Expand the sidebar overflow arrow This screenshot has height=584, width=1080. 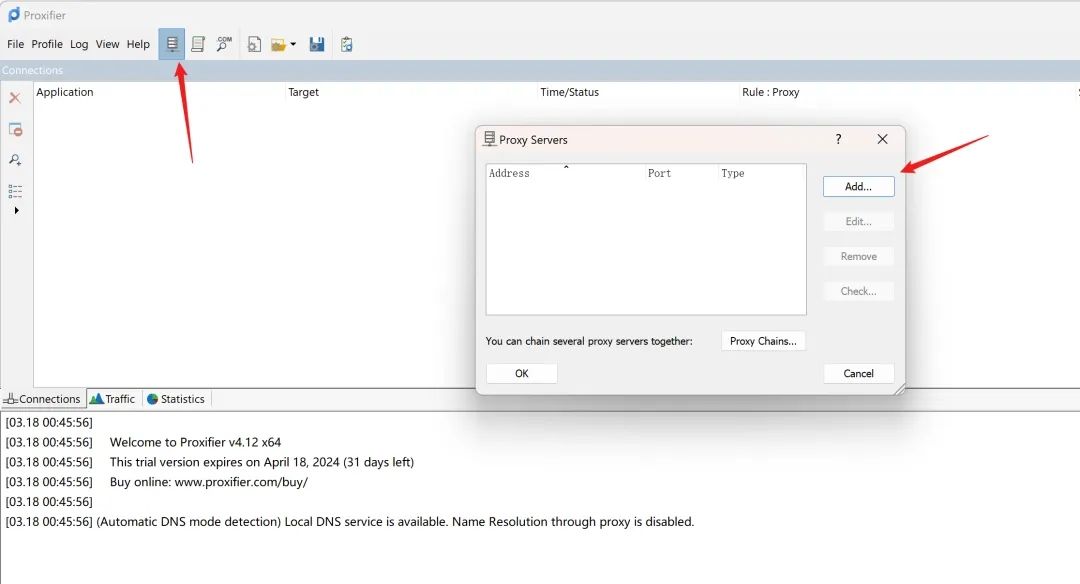coord(17,210)
